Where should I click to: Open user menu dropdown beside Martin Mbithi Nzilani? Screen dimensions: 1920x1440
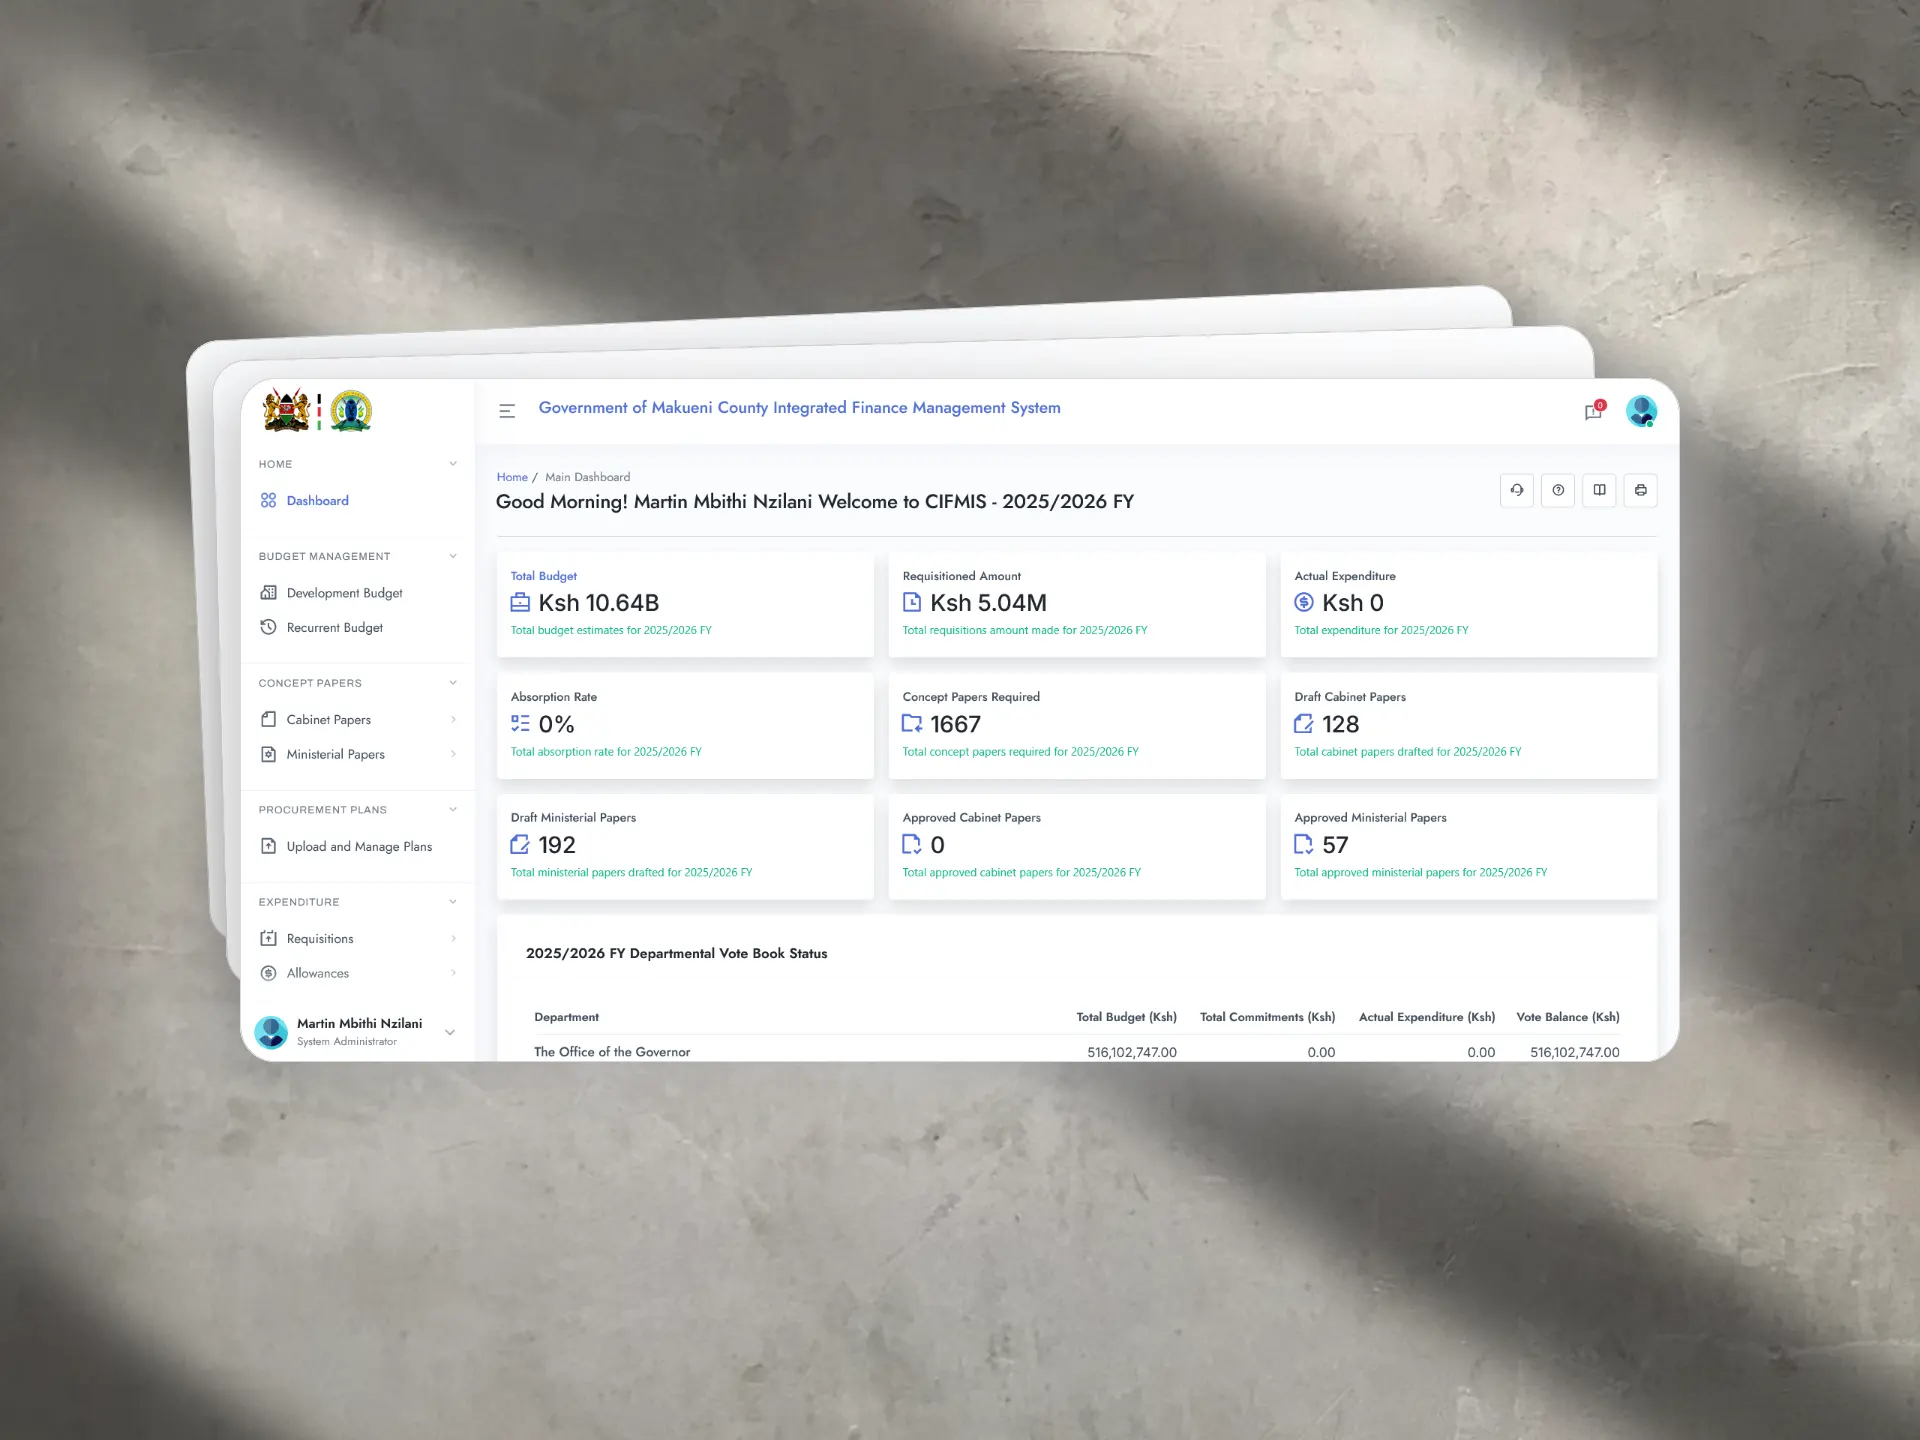click(450, 1032)
